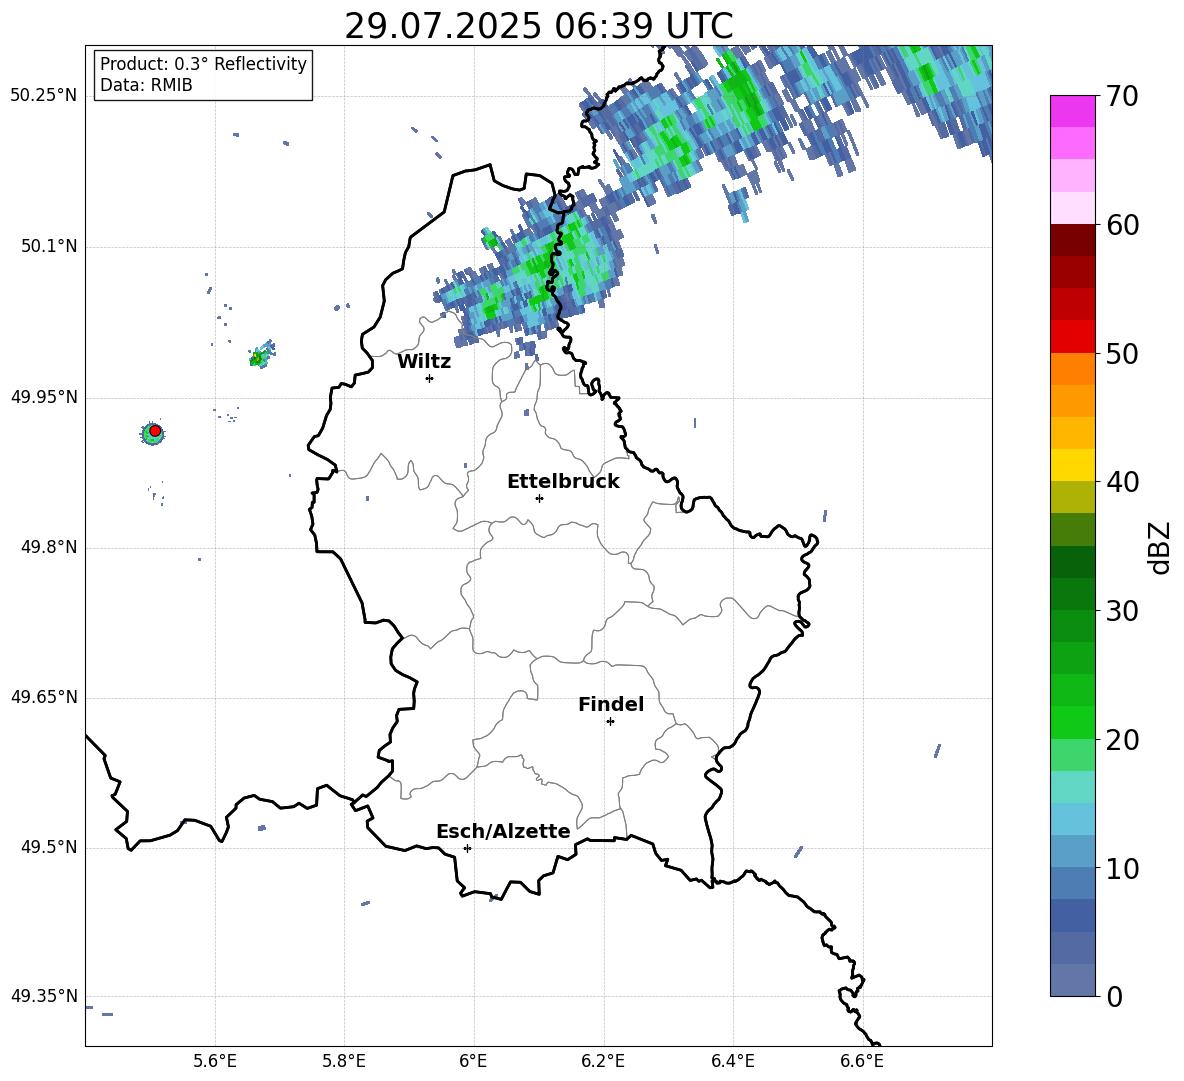
Task: Click the colorbar value 30
Action: tap(1122, 611)
